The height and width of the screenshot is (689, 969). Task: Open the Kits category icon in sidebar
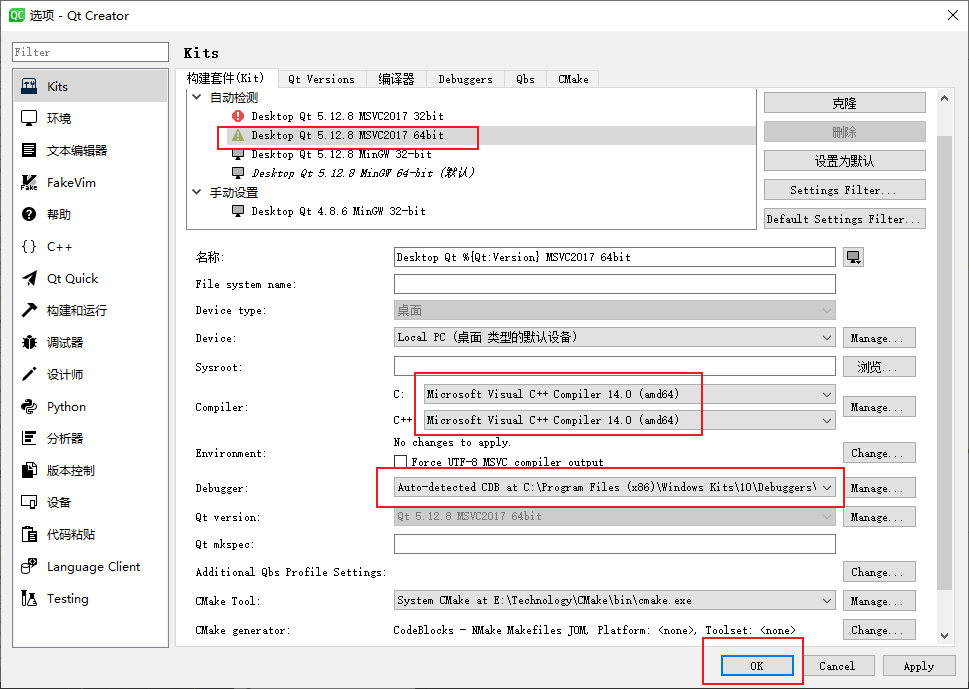[28, 86]
